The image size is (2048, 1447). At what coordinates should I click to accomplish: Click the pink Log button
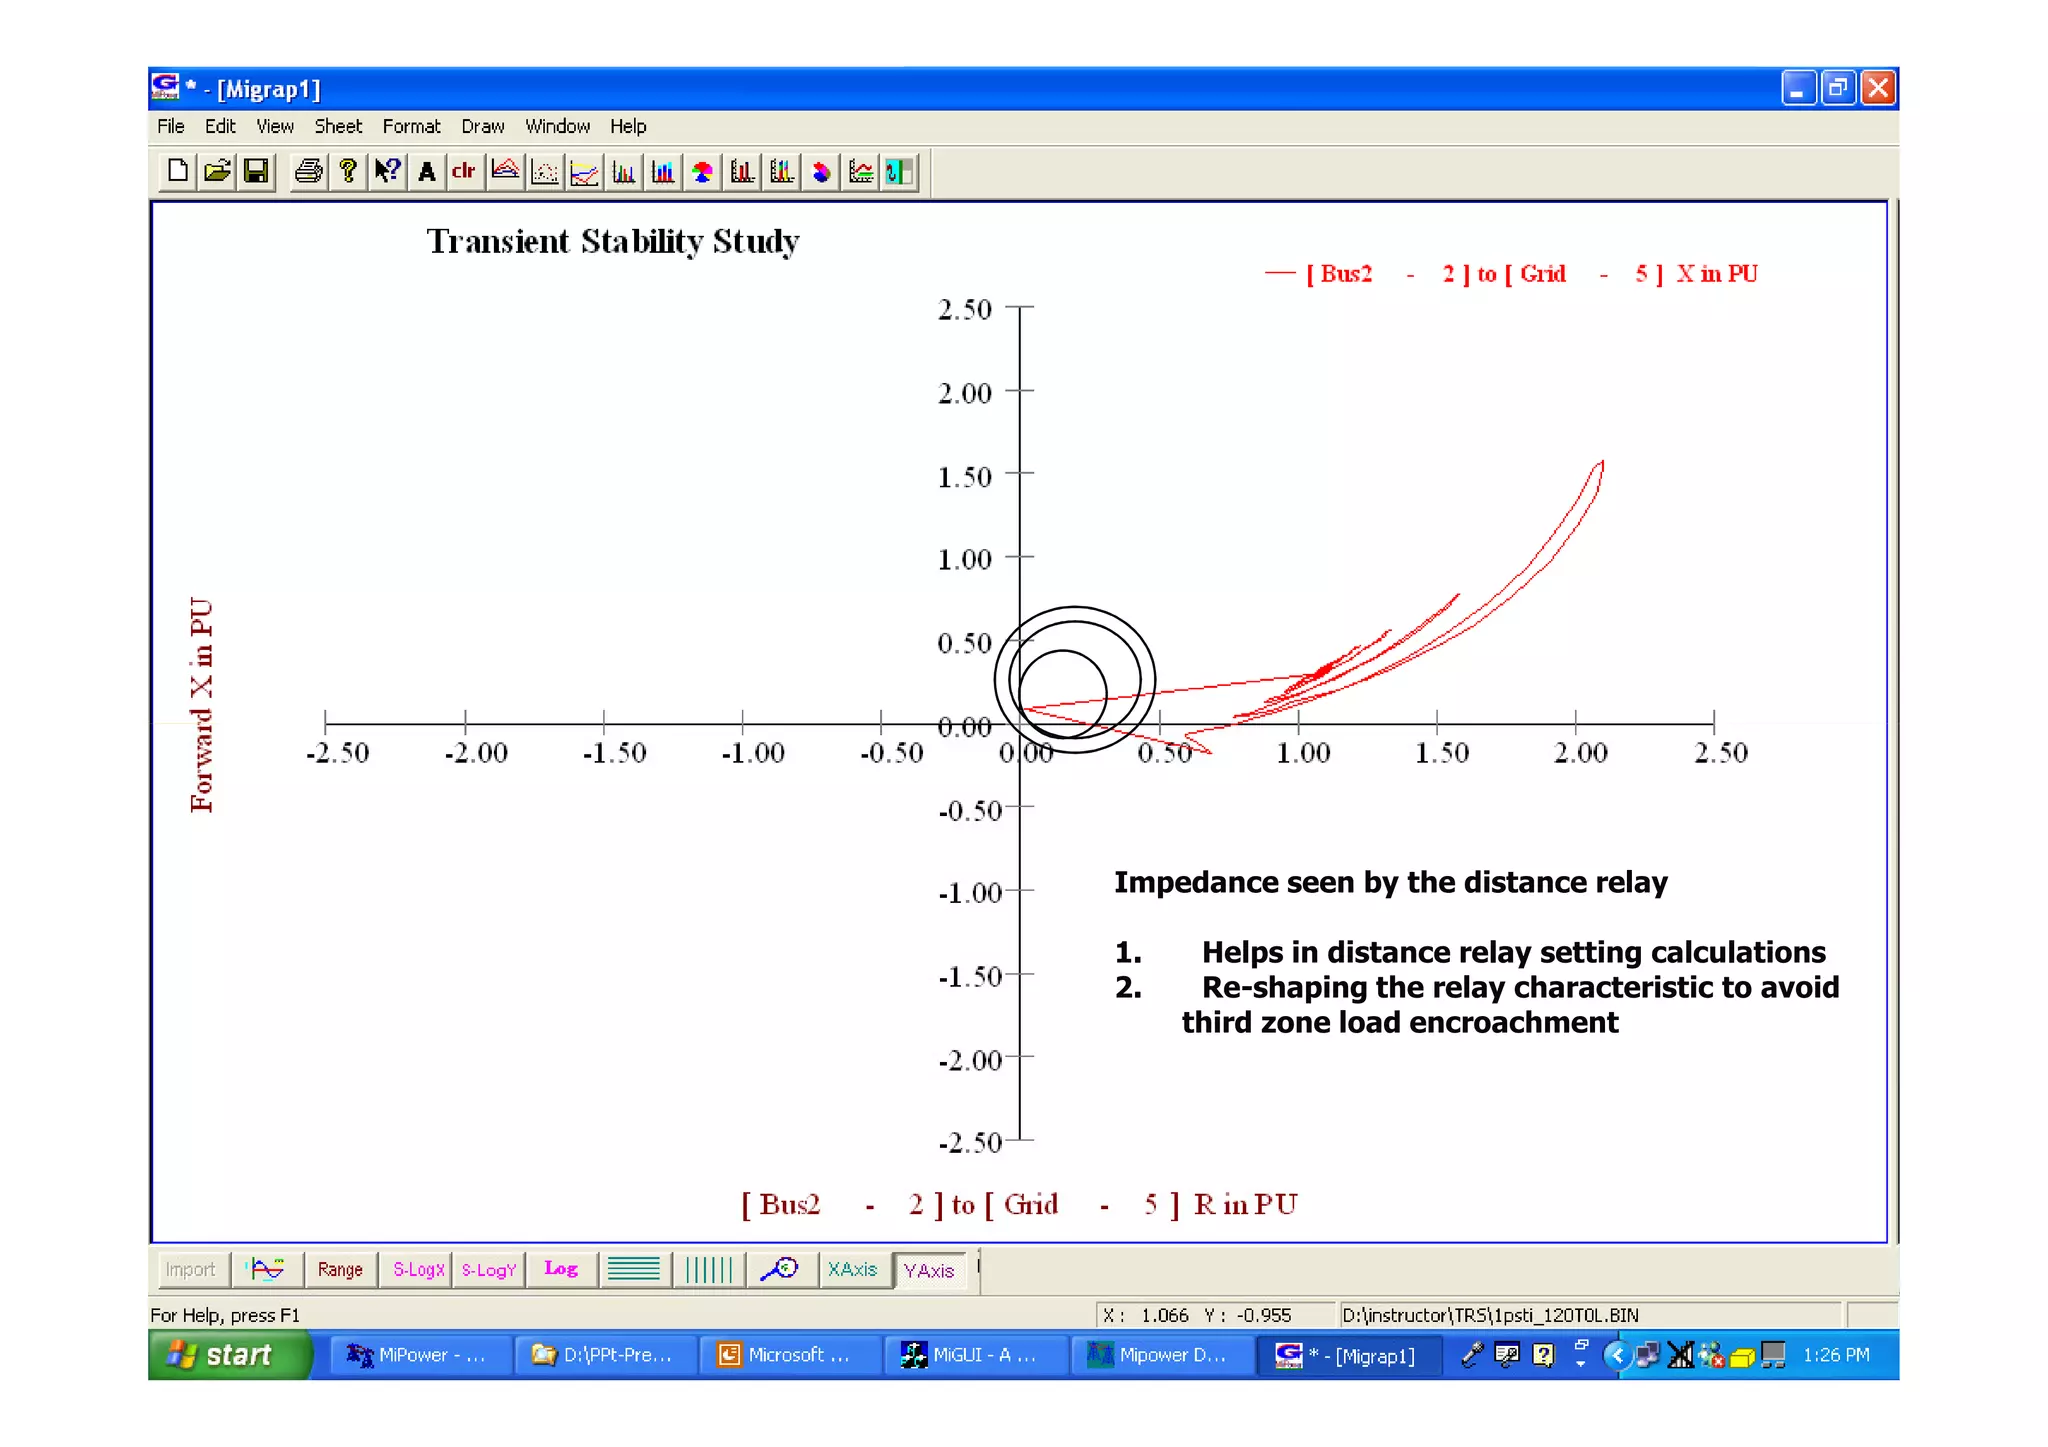coord(561,1269)
